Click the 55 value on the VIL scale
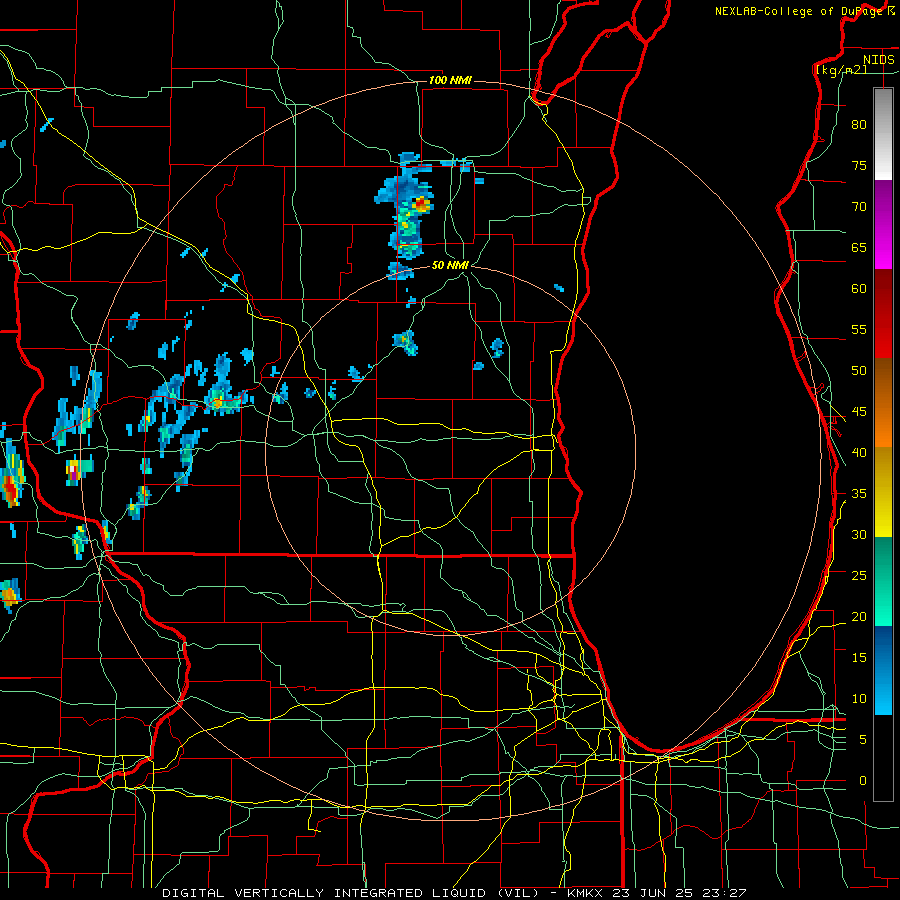900x900 pixels. pyautogui.click(x=859, y=329)
